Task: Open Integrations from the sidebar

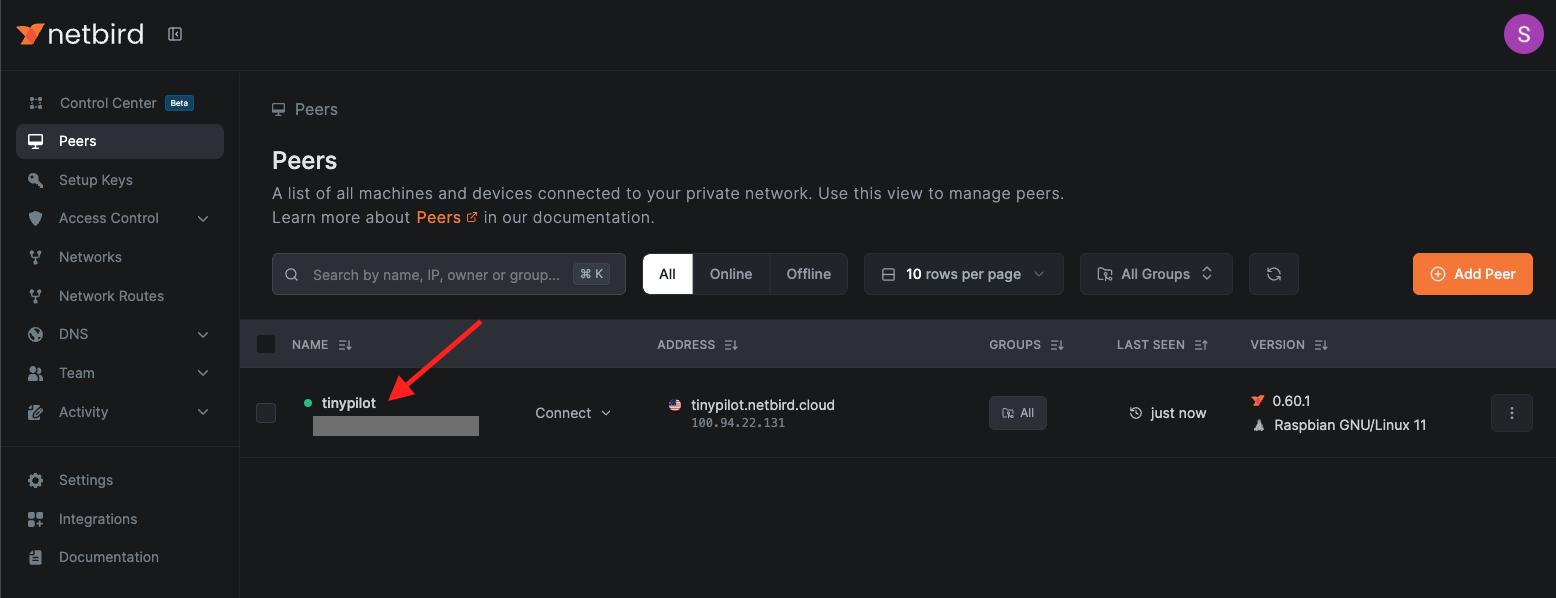Action: (x=96, y=519)
